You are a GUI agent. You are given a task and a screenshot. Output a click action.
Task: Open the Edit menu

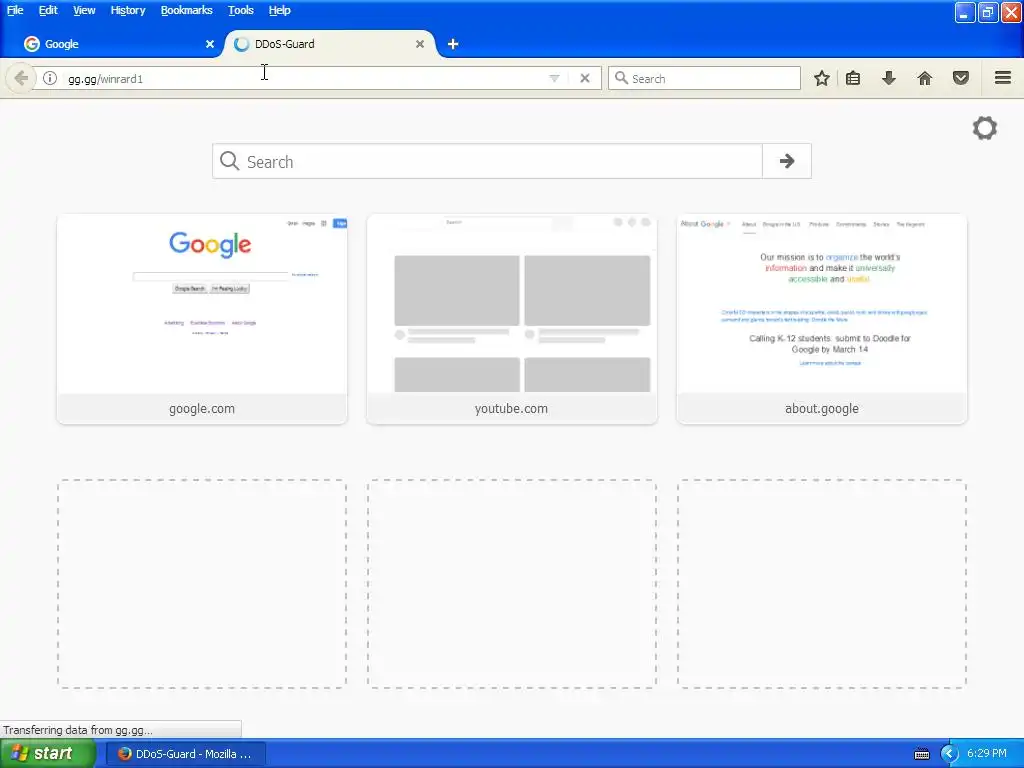click(x=48, y=10)
